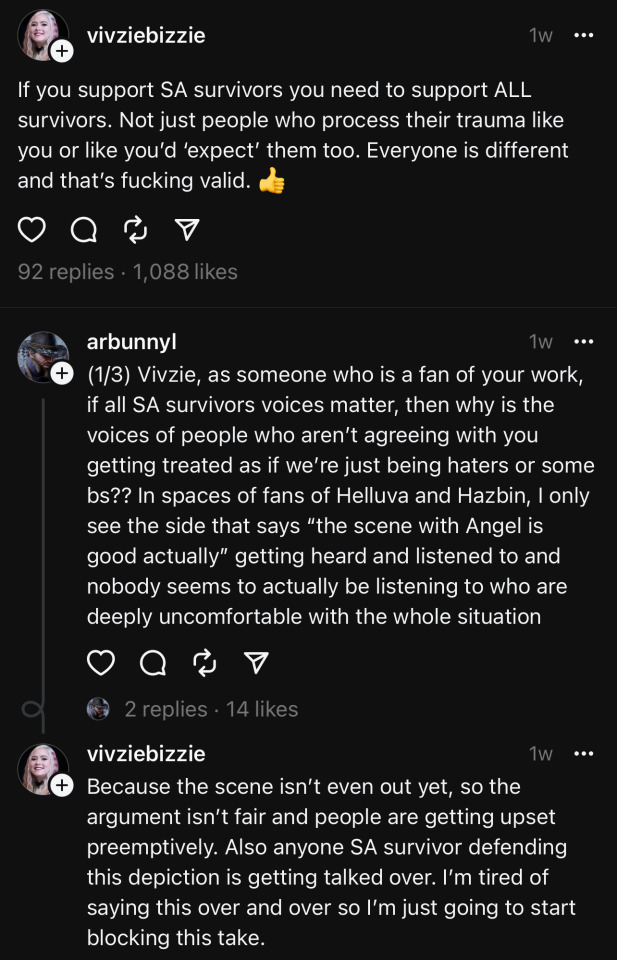Like arbunnyl's reply with heart icon
This screenshot has width=617, height=960.
click(x=101, y=662)
